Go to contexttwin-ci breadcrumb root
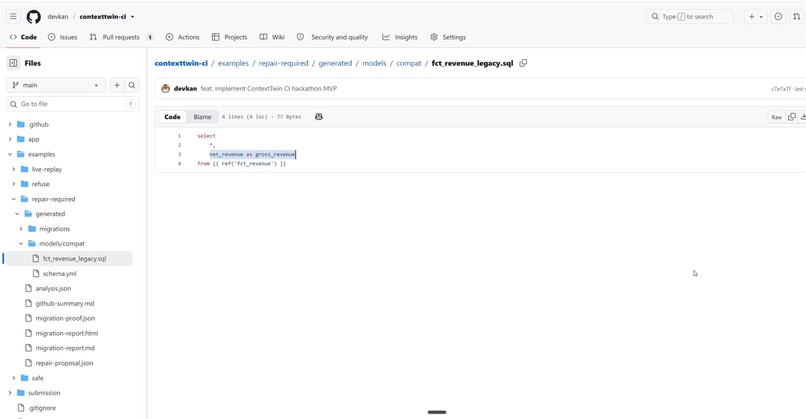 [181, 63]
